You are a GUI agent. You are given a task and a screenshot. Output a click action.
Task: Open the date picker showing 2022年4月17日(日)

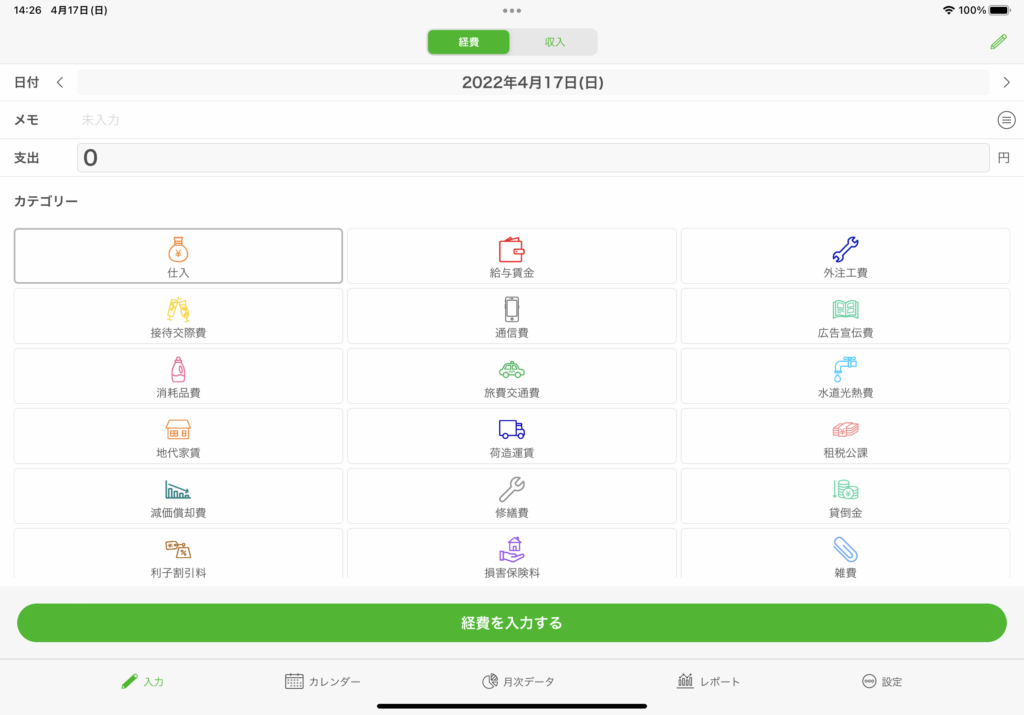pos(533,82)
